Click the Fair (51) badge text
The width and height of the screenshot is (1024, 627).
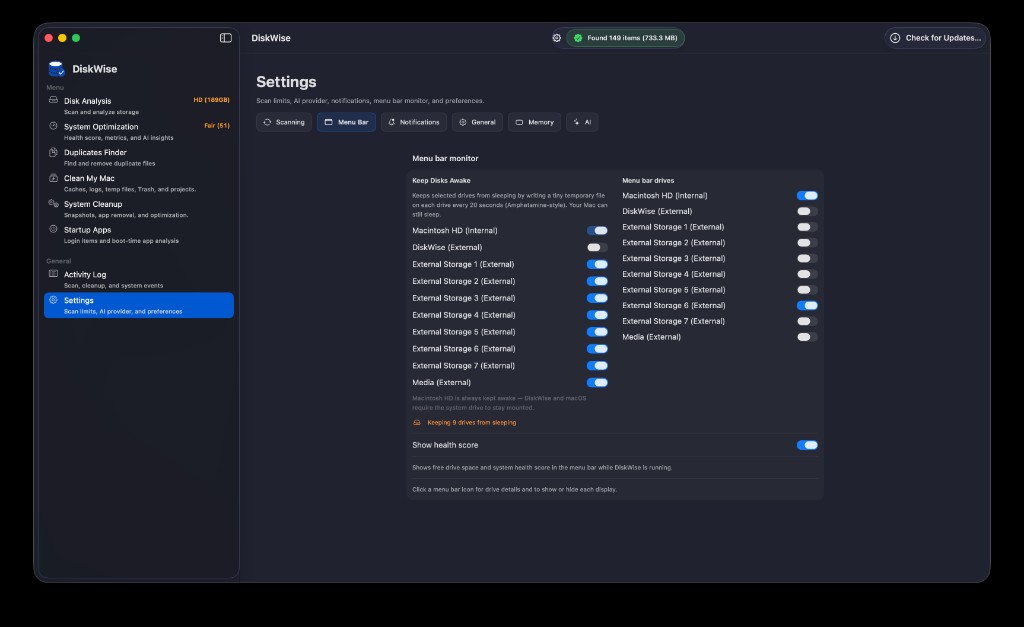tap(217, 125)
